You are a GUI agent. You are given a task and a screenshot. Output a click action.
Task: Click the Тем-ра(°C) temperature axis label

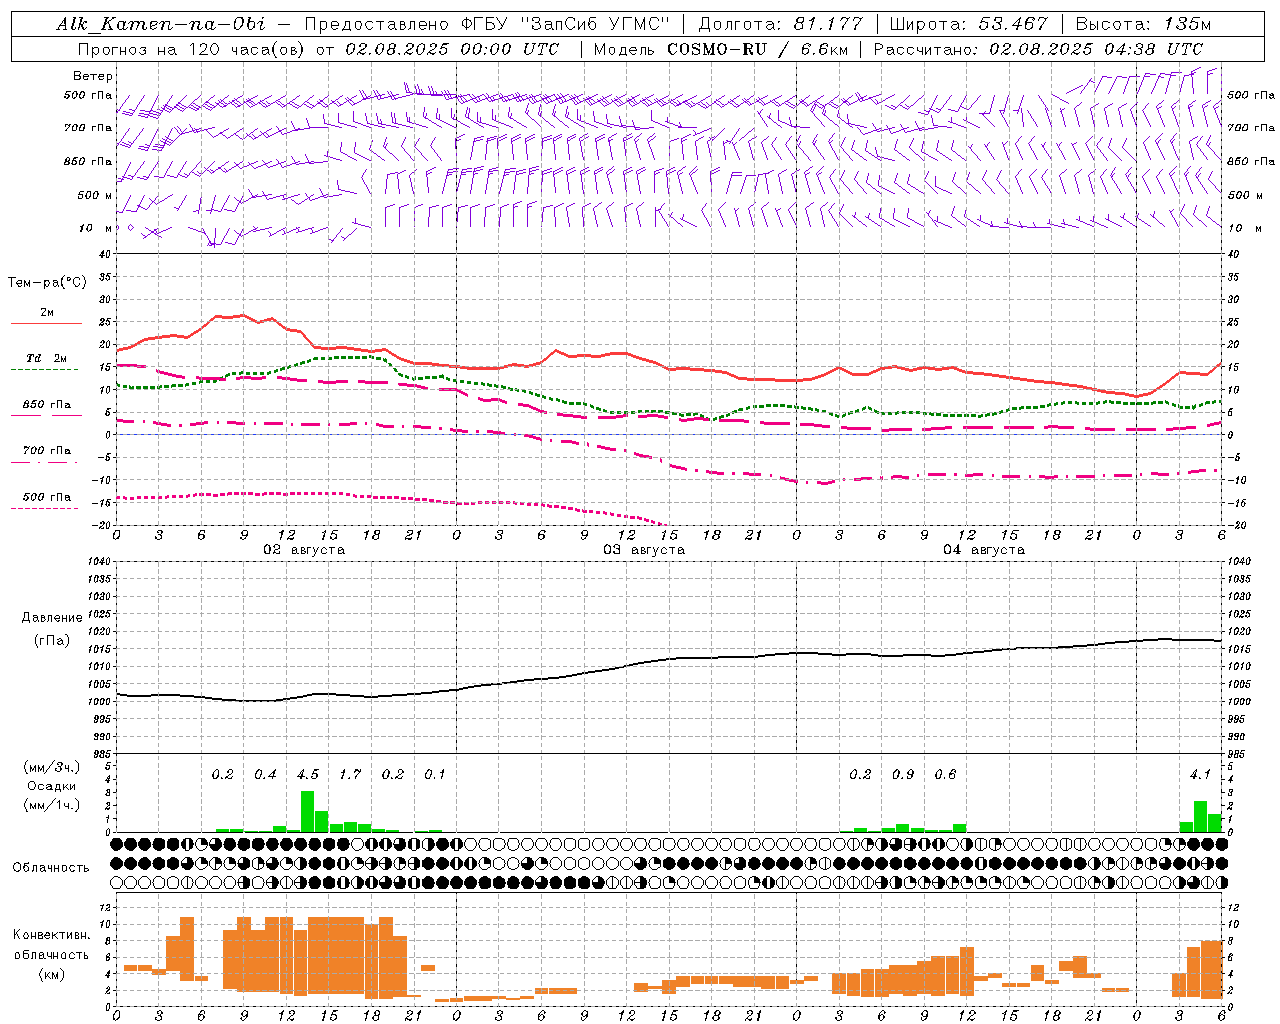pos(47,282)
